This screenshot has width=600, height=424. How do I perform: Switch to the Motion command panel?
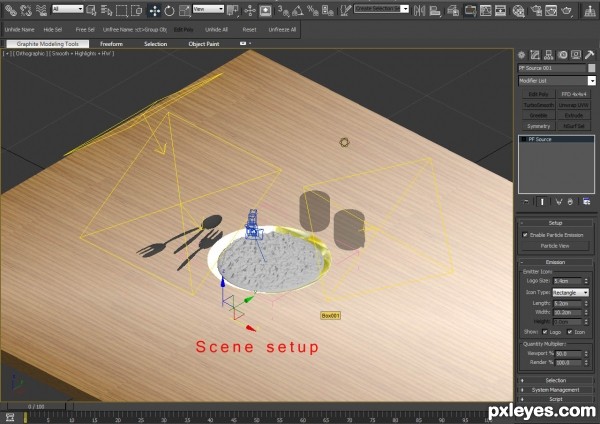coord(562,55)
